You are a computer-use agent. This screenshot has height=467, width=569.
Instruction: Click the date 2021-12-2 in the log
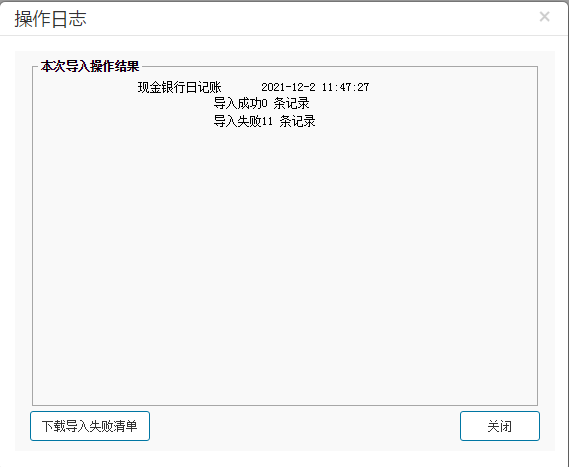point(288,87)
